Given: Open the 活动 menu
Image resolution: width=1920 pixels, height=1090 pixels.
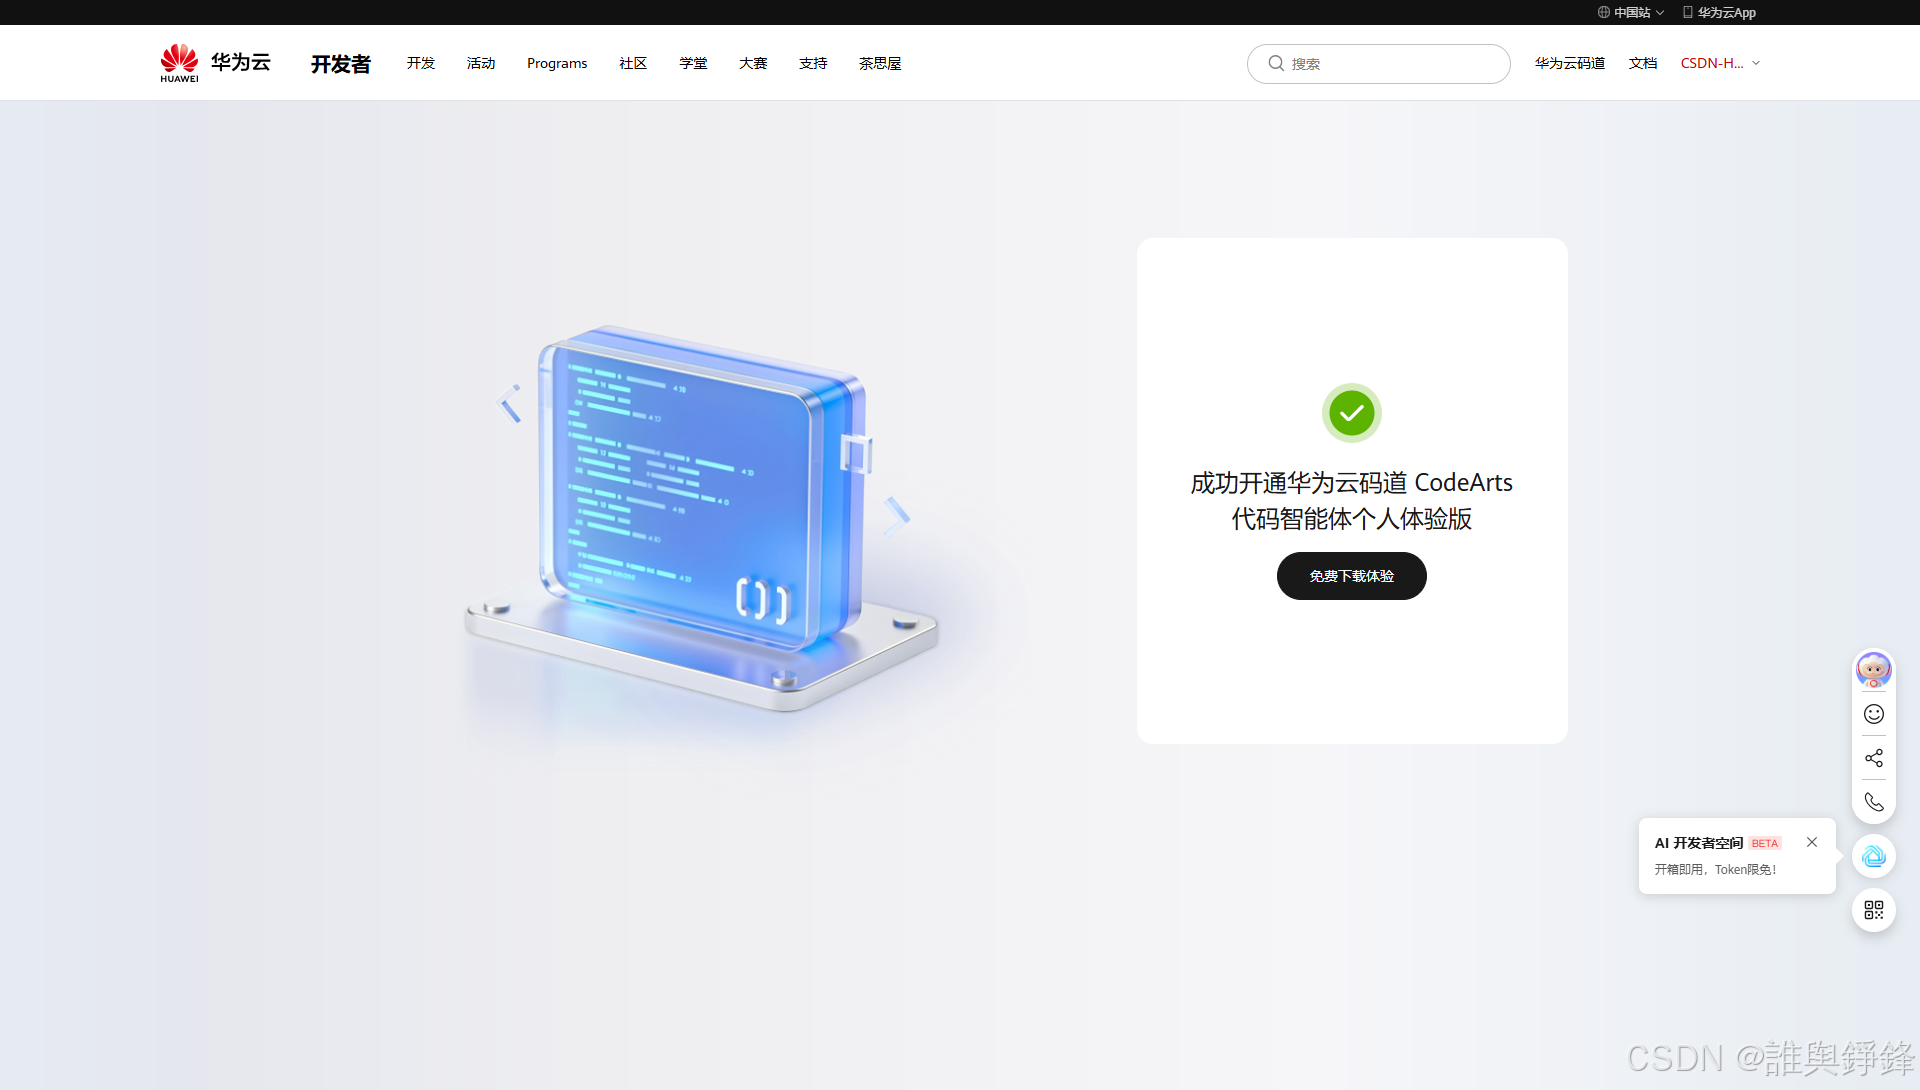Looking at the screenshot, I should [x=481, y=63].
